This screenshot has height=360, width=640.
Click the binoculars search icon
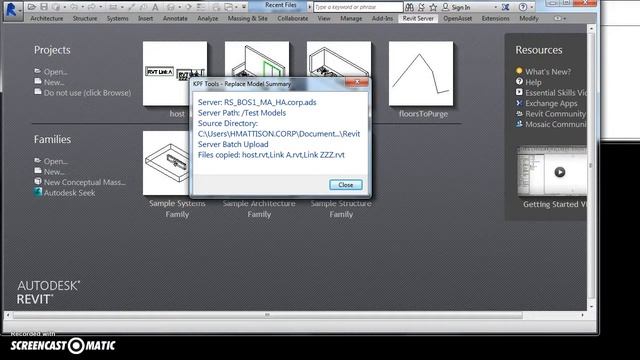(x=409, y=7)
